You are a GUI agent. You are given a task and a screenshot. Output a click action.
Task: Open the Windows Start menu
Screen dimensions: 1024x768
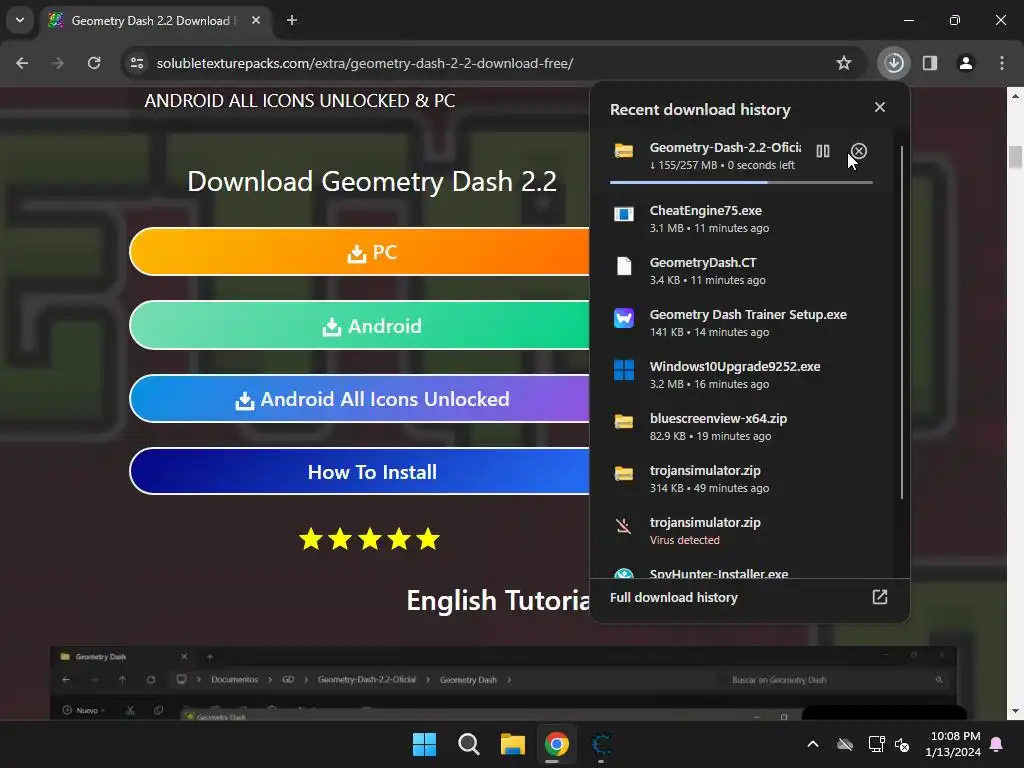click(424, 744)
